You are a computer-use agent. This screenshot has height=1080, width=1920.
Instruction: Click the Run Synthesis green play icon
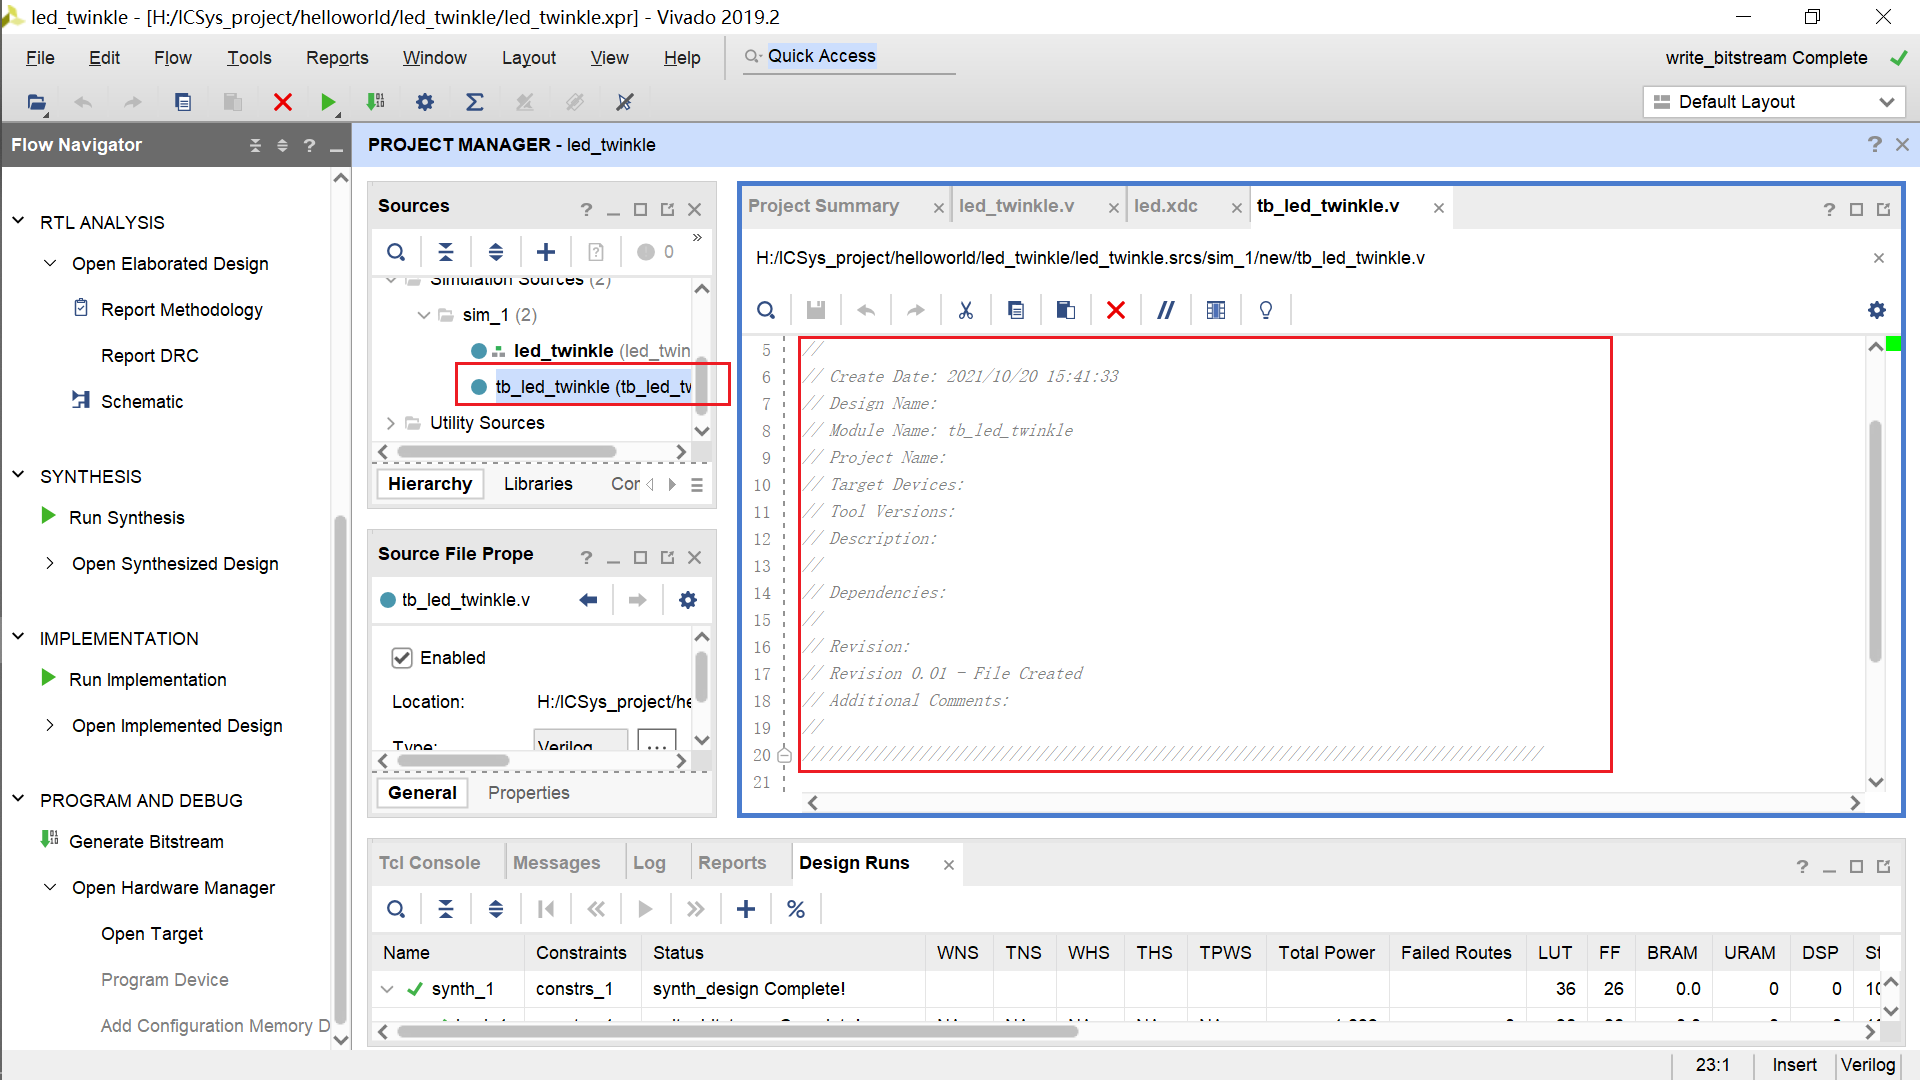coord(48,516)
